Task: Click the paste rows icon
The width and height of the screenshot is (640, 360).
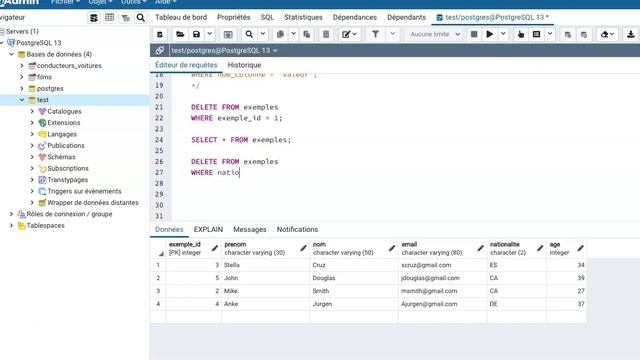Action: pos(307,34)
